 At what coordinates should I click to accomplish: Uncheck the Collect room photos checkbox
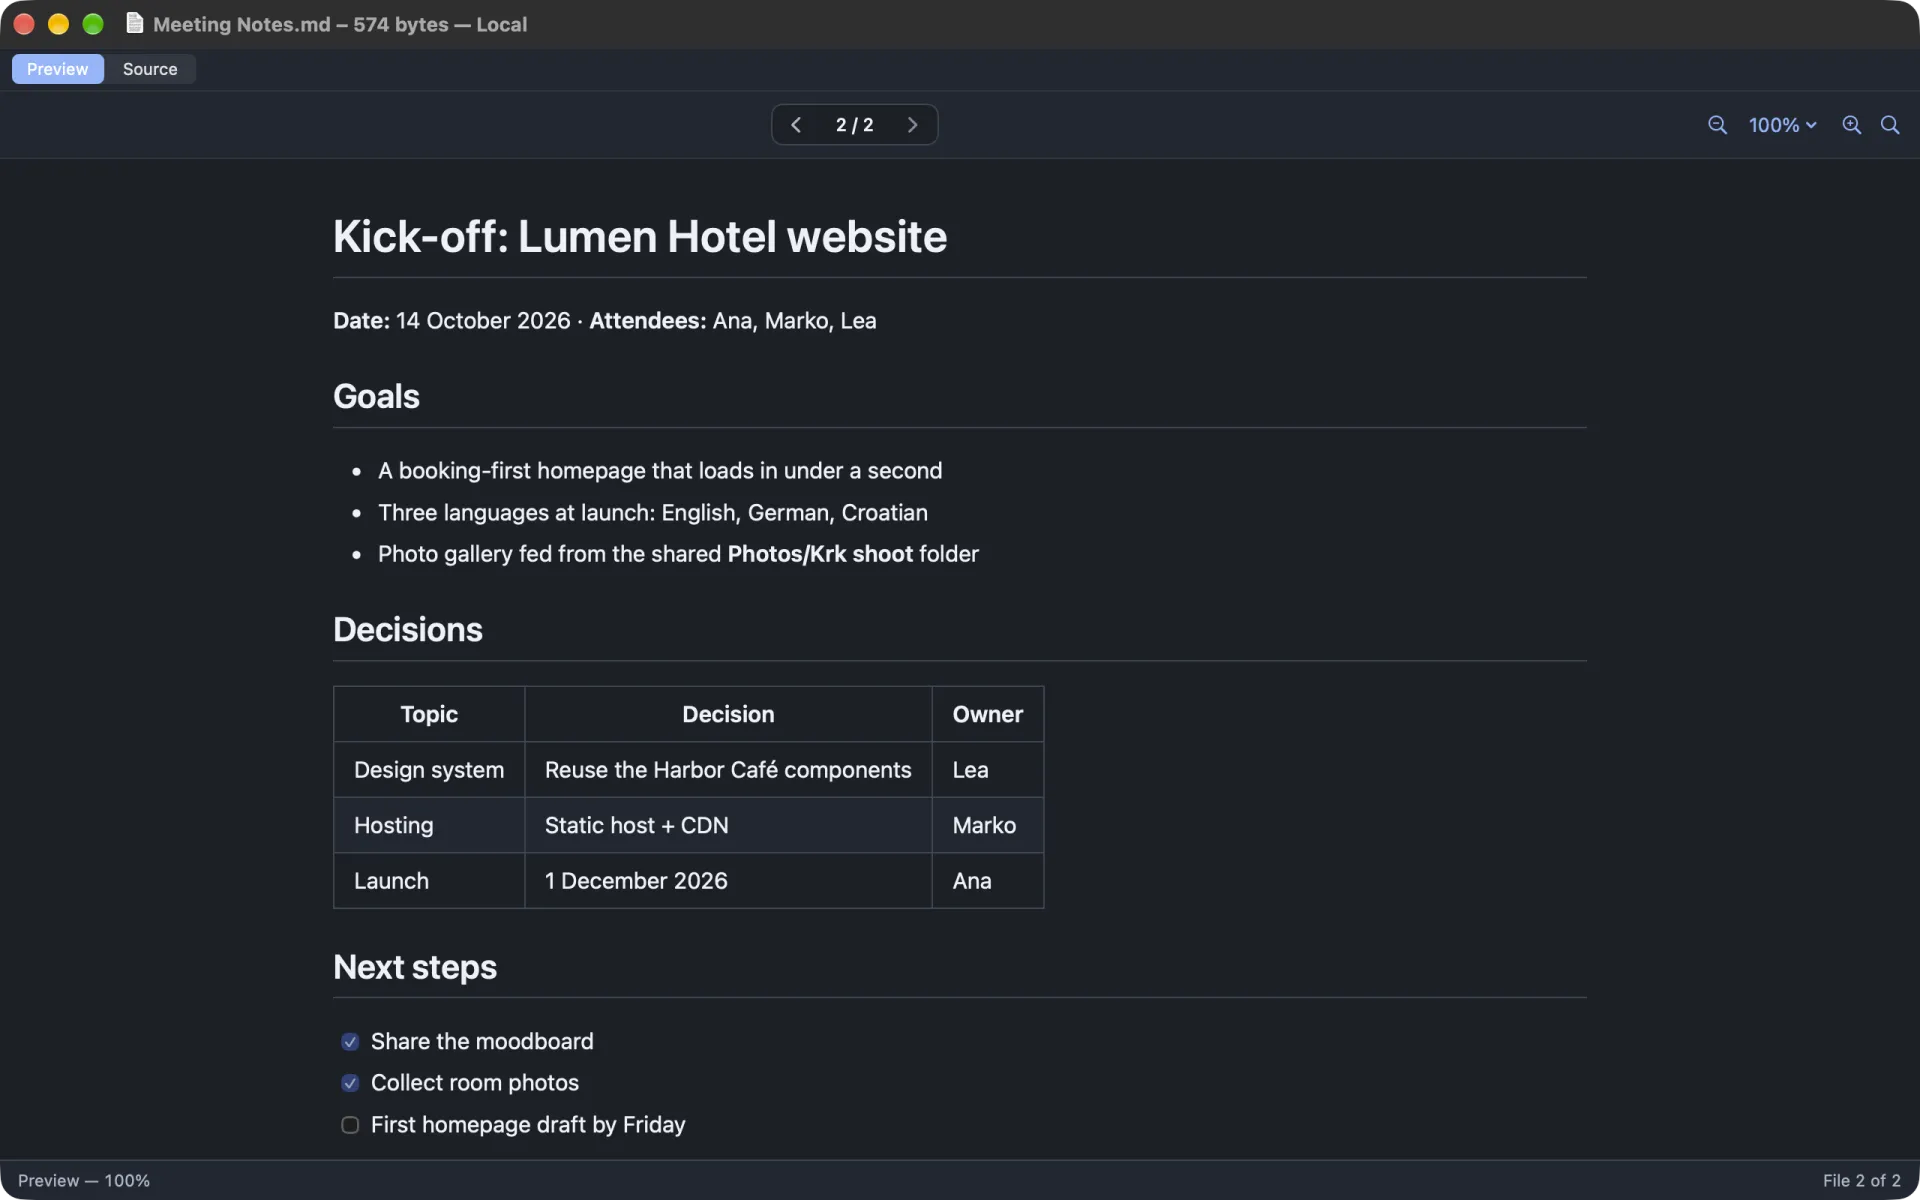pos(350,1083)
